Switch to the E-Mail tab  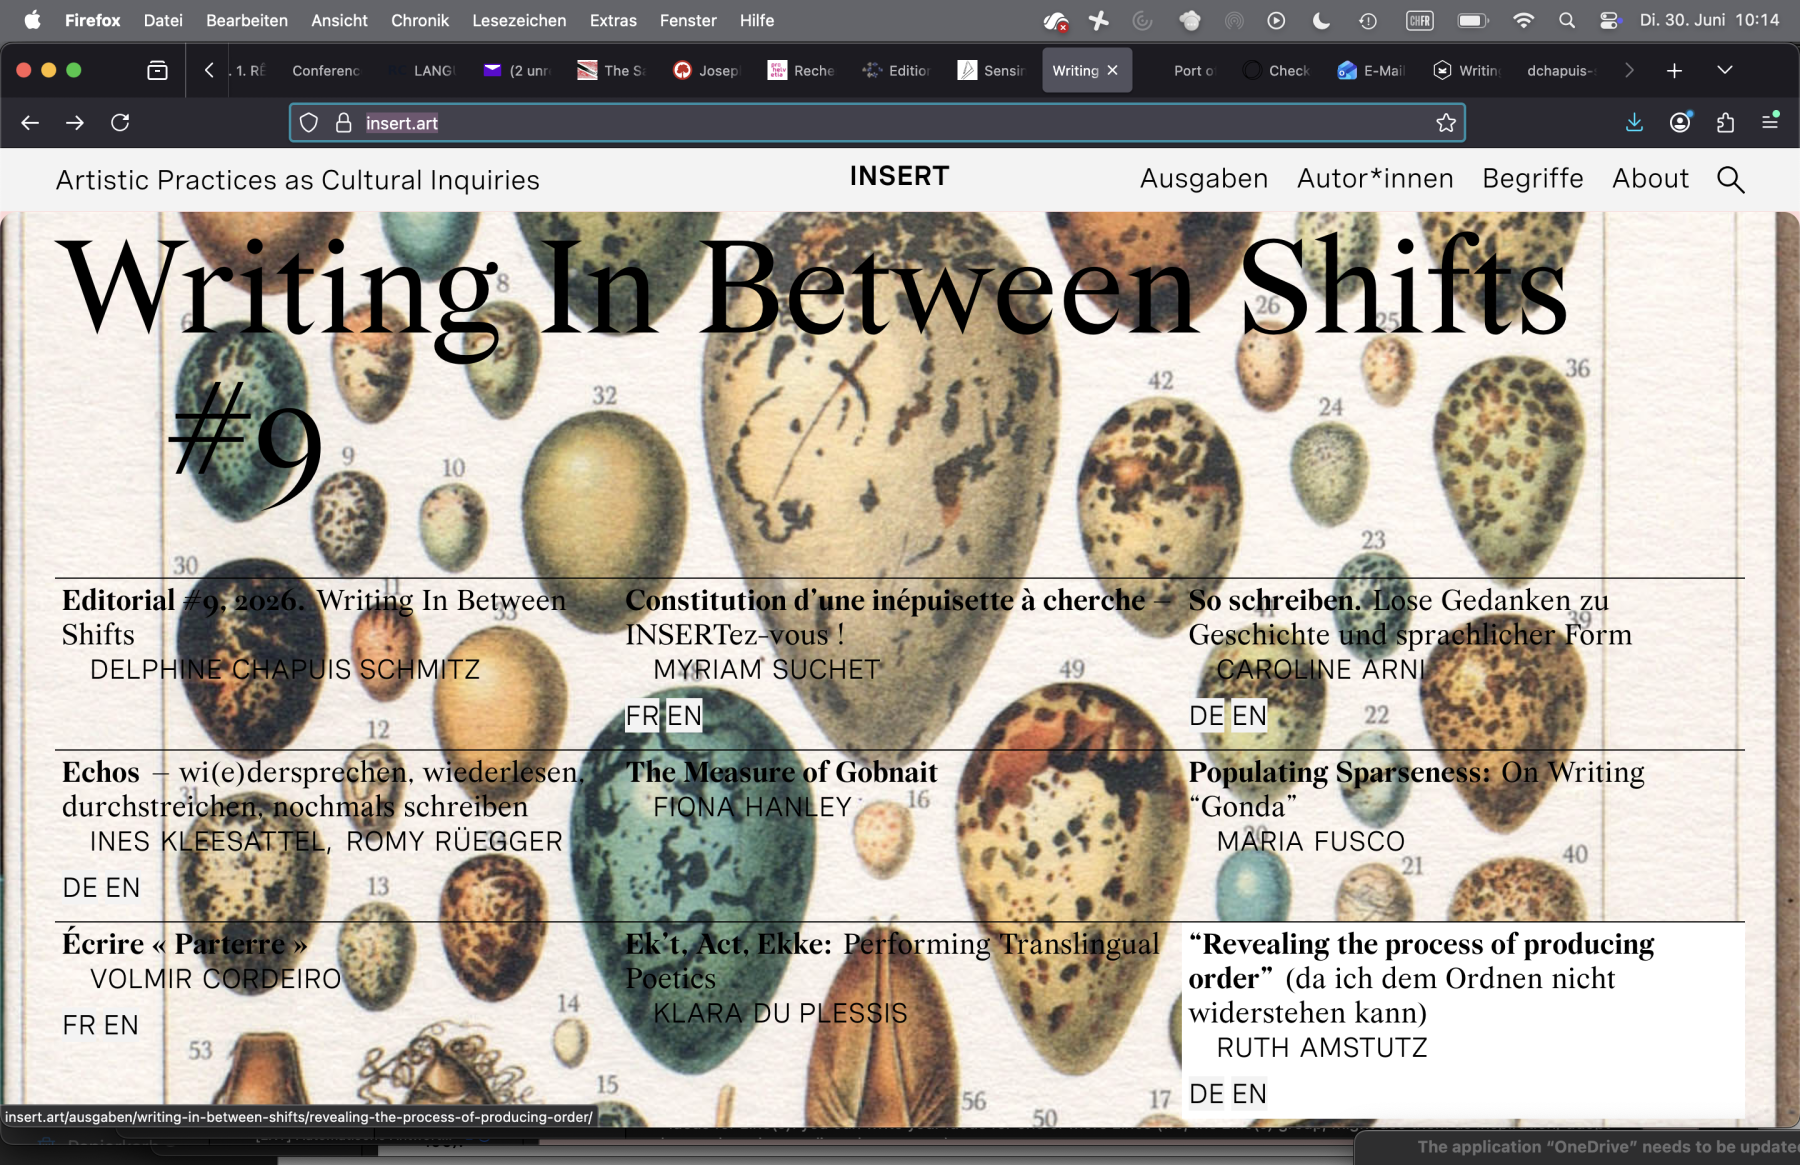[x=1372, y=70]
